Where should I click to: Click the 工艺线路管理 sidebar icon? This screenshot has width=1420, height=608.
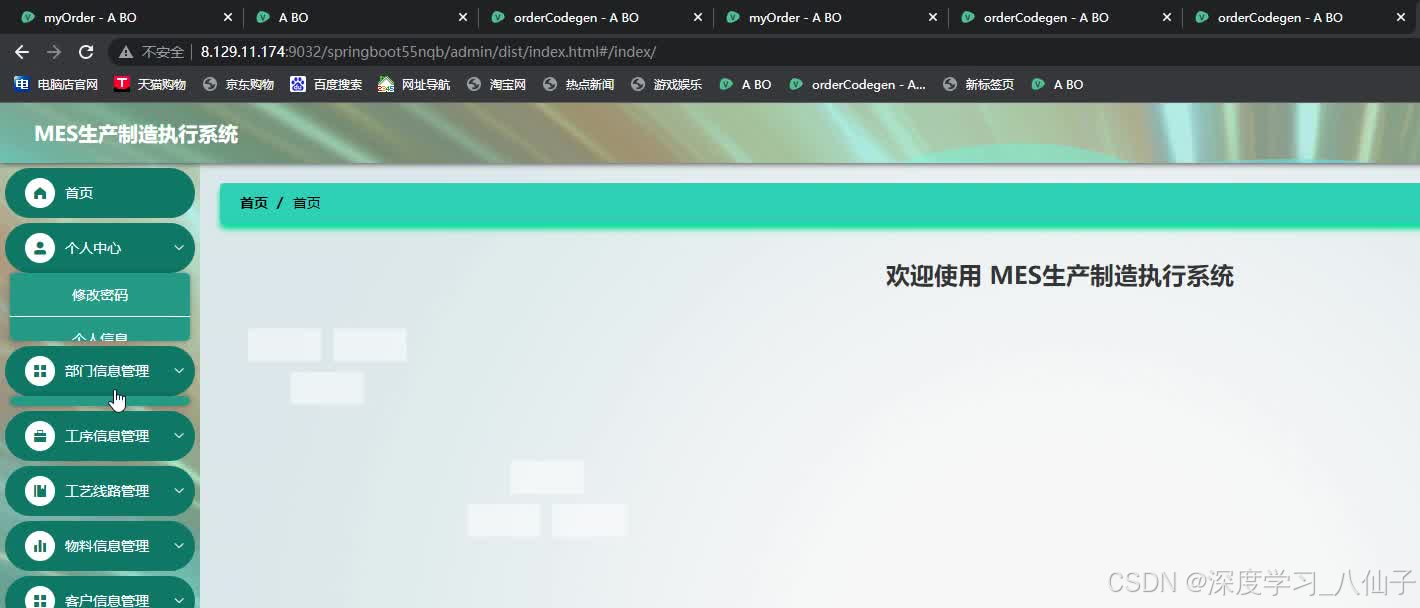(40, 490)
